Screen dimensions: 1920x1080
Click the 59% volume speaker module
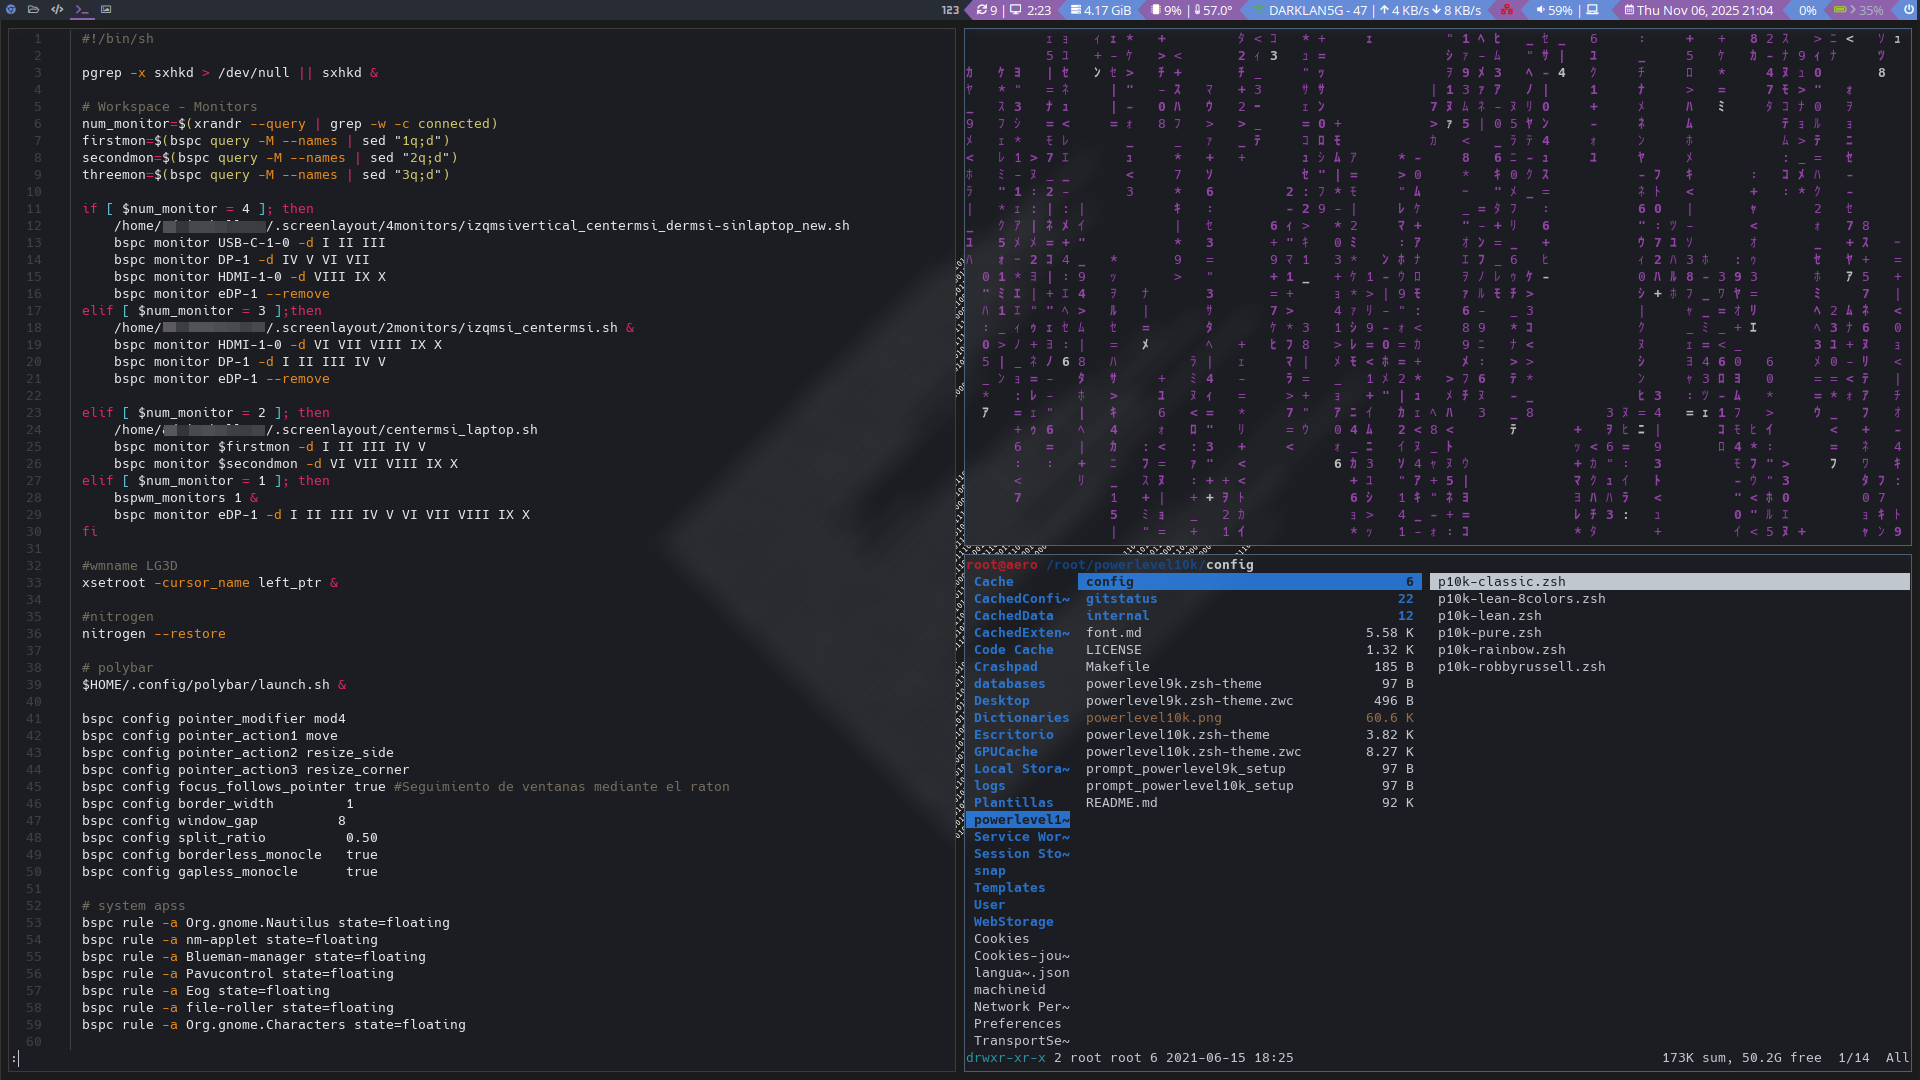coord(1553,10)
